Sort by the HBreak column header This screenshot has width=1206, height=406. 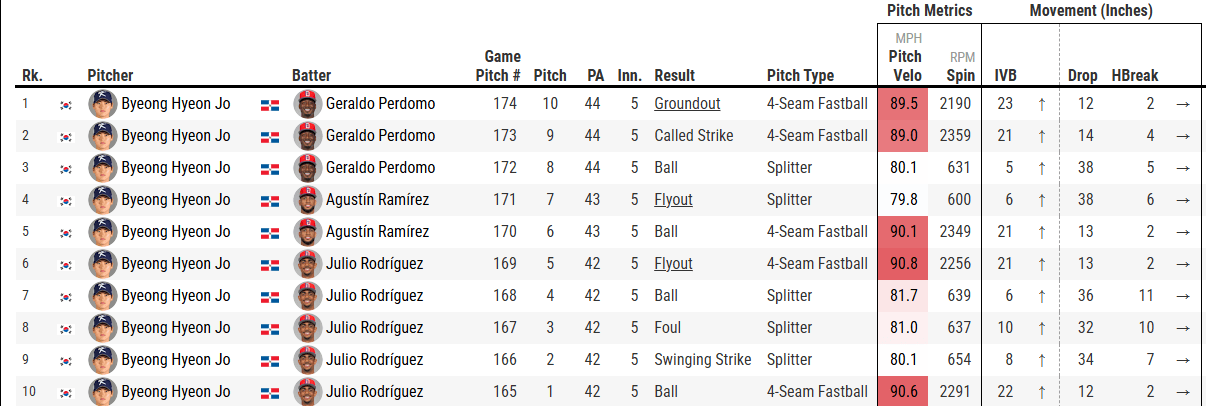1134,75
